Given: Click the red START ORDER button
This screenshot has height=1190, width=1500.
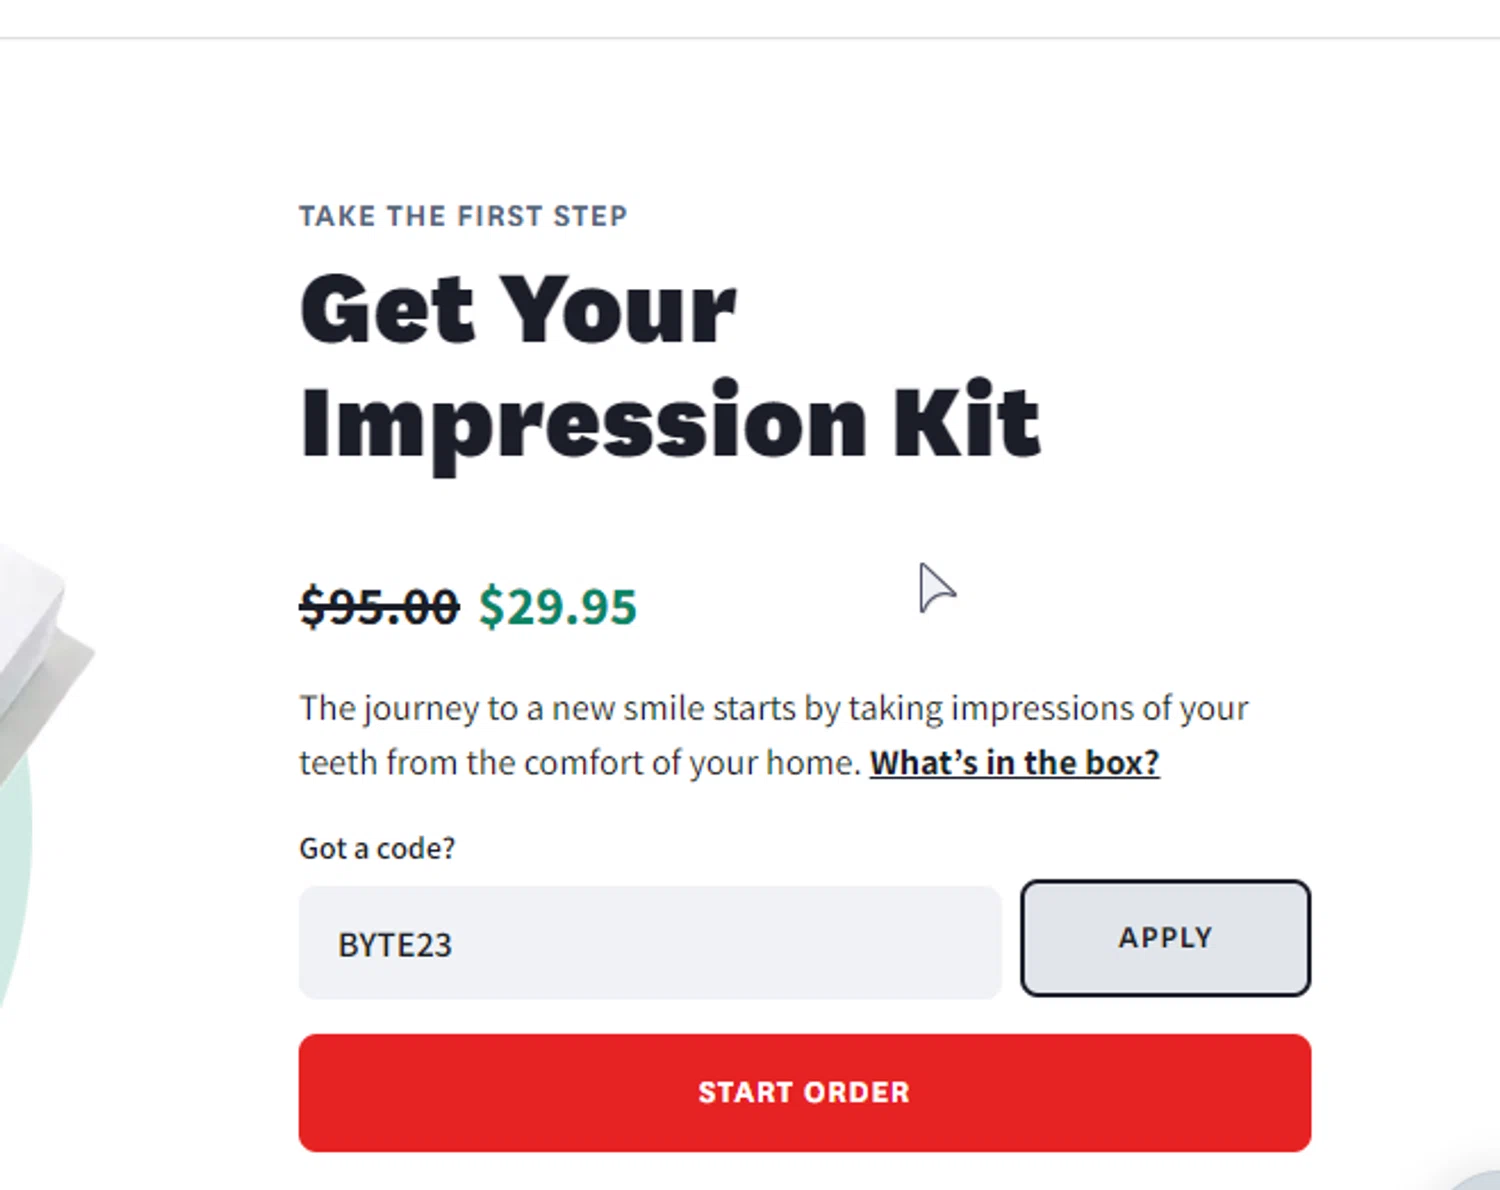Looking at the screenshot, I should click(804, 1092).
